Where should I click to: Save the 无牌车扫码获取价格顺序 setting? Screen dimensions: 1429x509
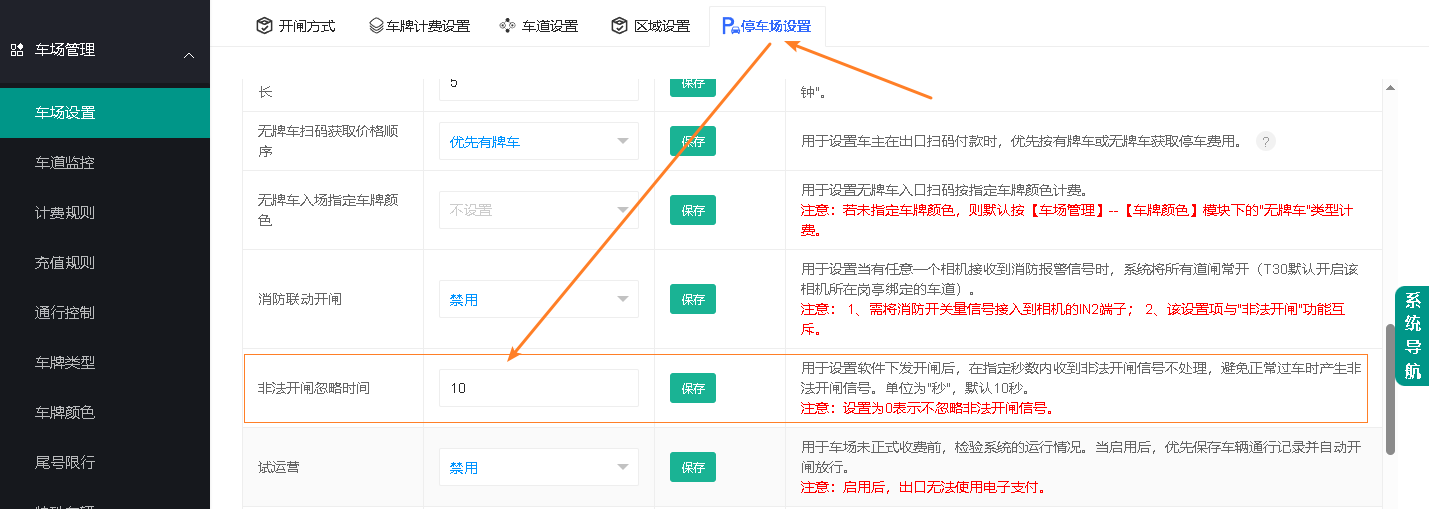(x=693, y=142)
